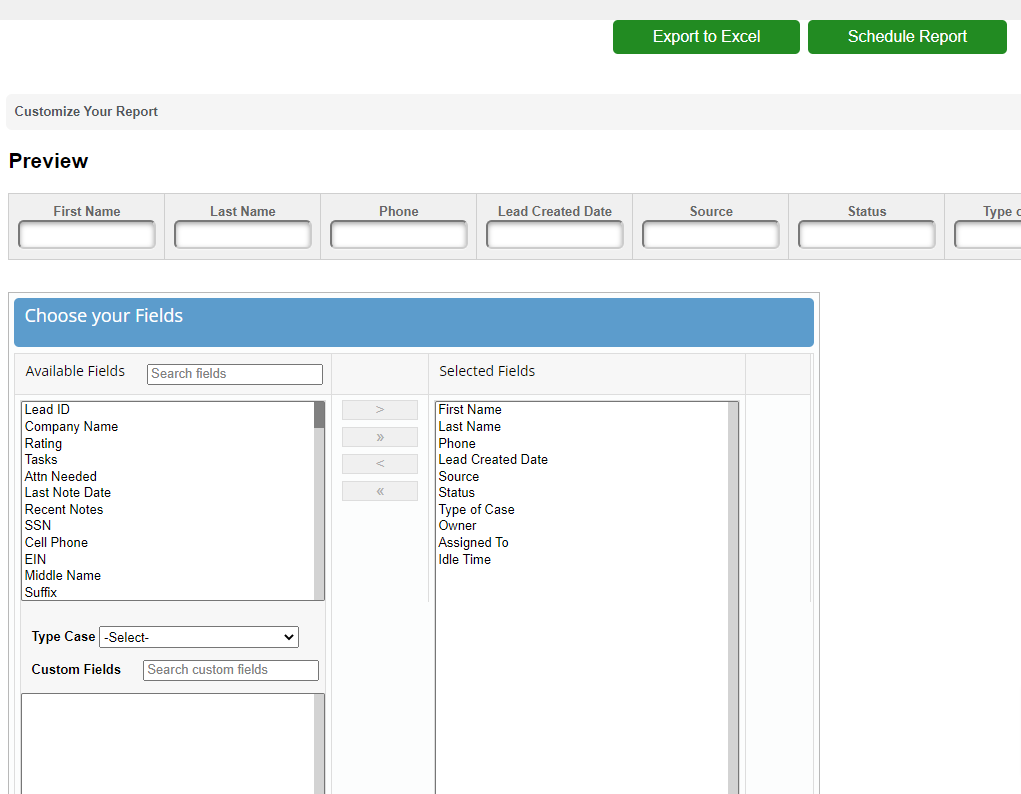Image resolution: width=1021 pixels, height=794 pixels.
Task: Click the add all fields double arrow (»)
Action: pyautogui.click(x=379, y=437)
